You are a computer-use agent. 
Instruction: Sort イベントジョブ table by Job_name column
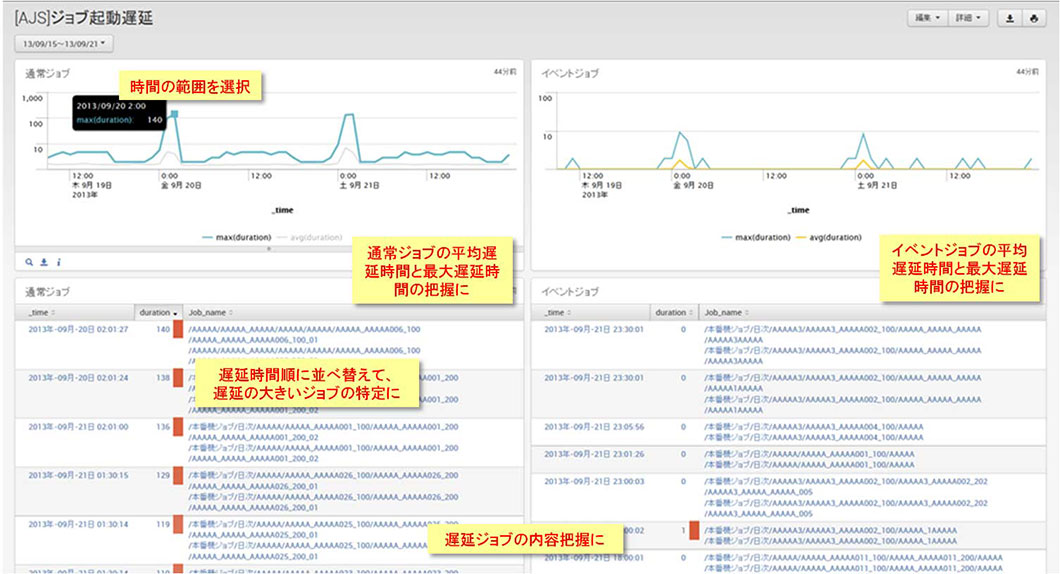tap(728, 312)
